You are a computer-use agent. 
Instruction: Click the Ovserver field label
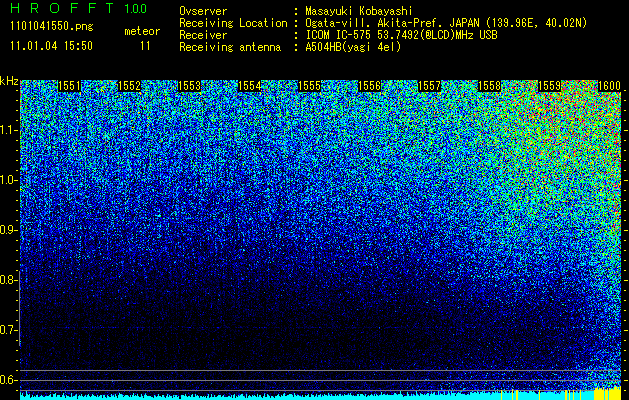pos(203,11)
